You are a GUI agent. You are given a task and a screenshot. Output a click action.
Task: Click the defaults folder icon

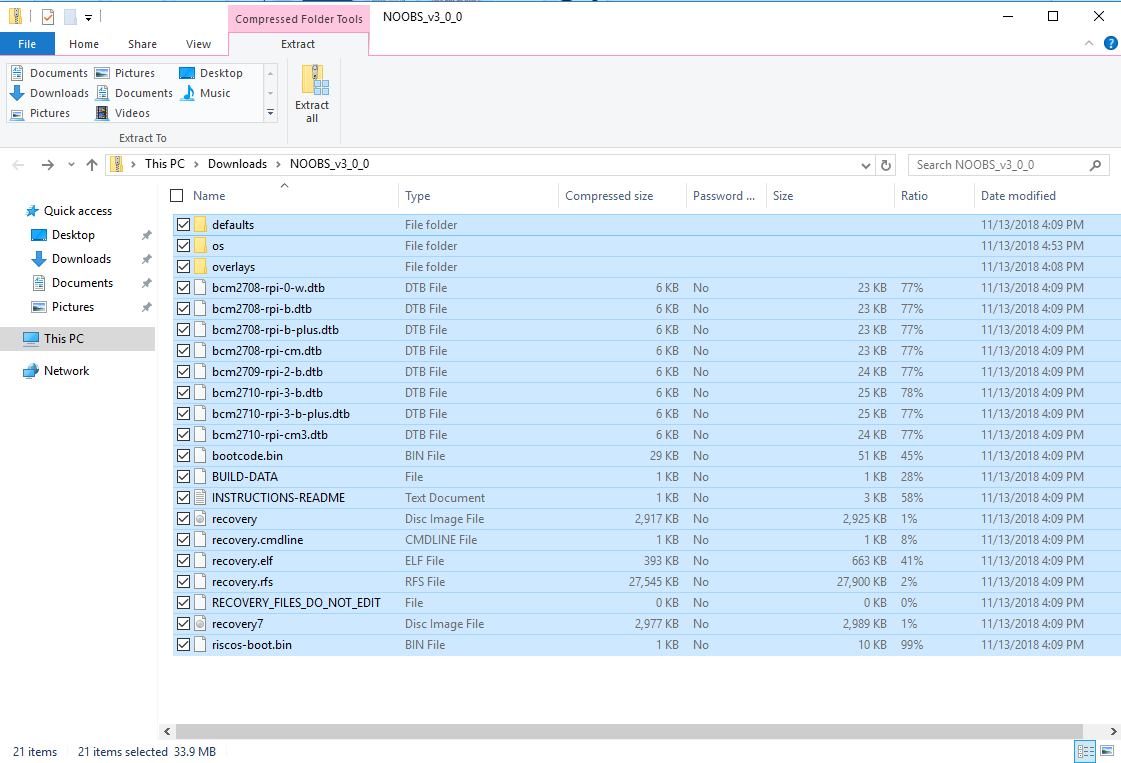point(200,225)
